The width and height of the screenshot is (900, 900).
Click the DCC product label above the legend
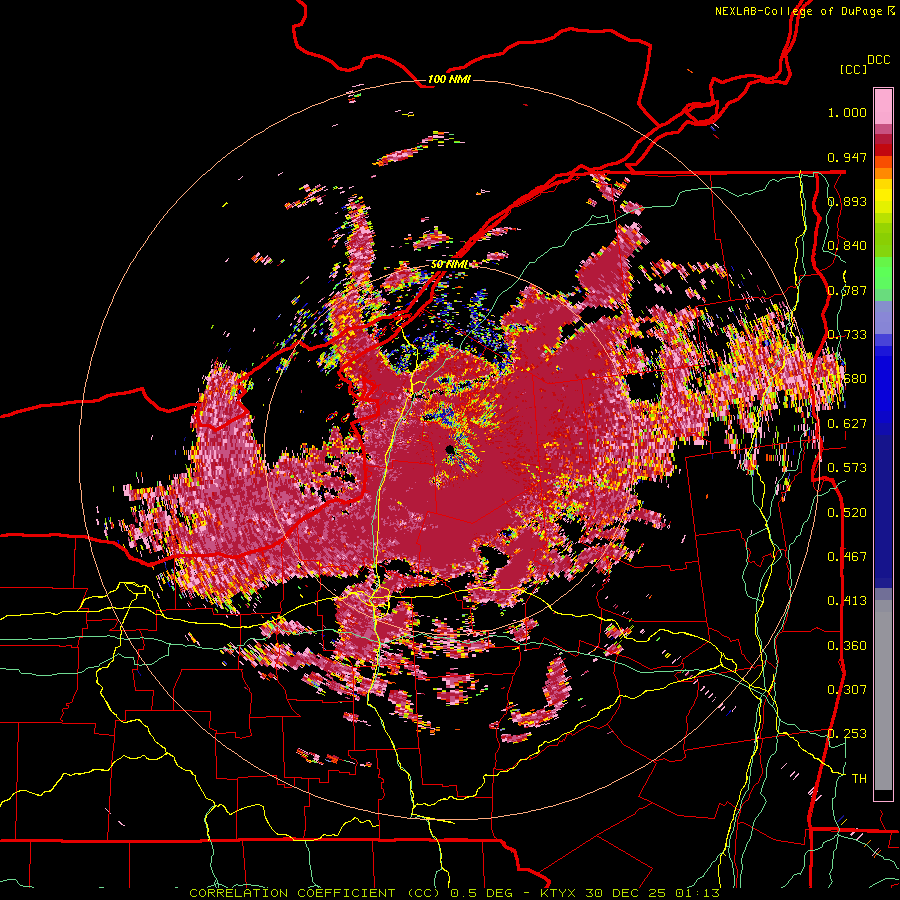(x=878, y=60)
